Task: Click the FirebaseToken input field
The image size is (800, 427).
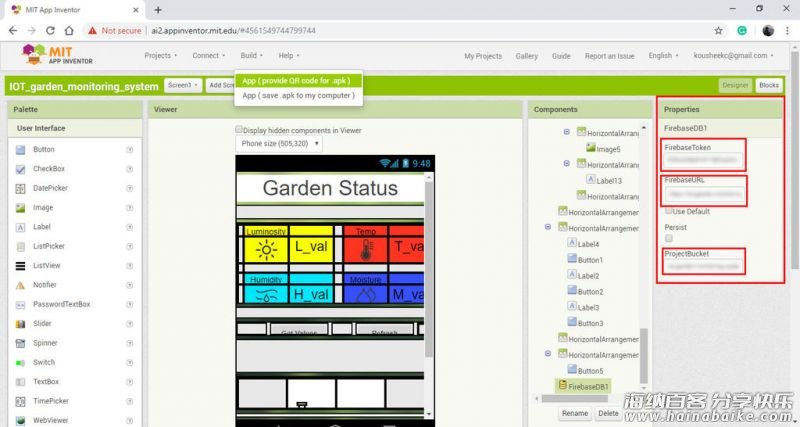Action: (703, 160)
